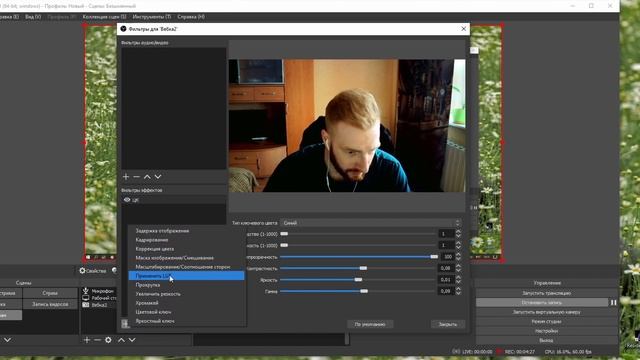640x360 pixels.
Task: Move audio/video filter down arrow
Action: click(x=158, y=177)
